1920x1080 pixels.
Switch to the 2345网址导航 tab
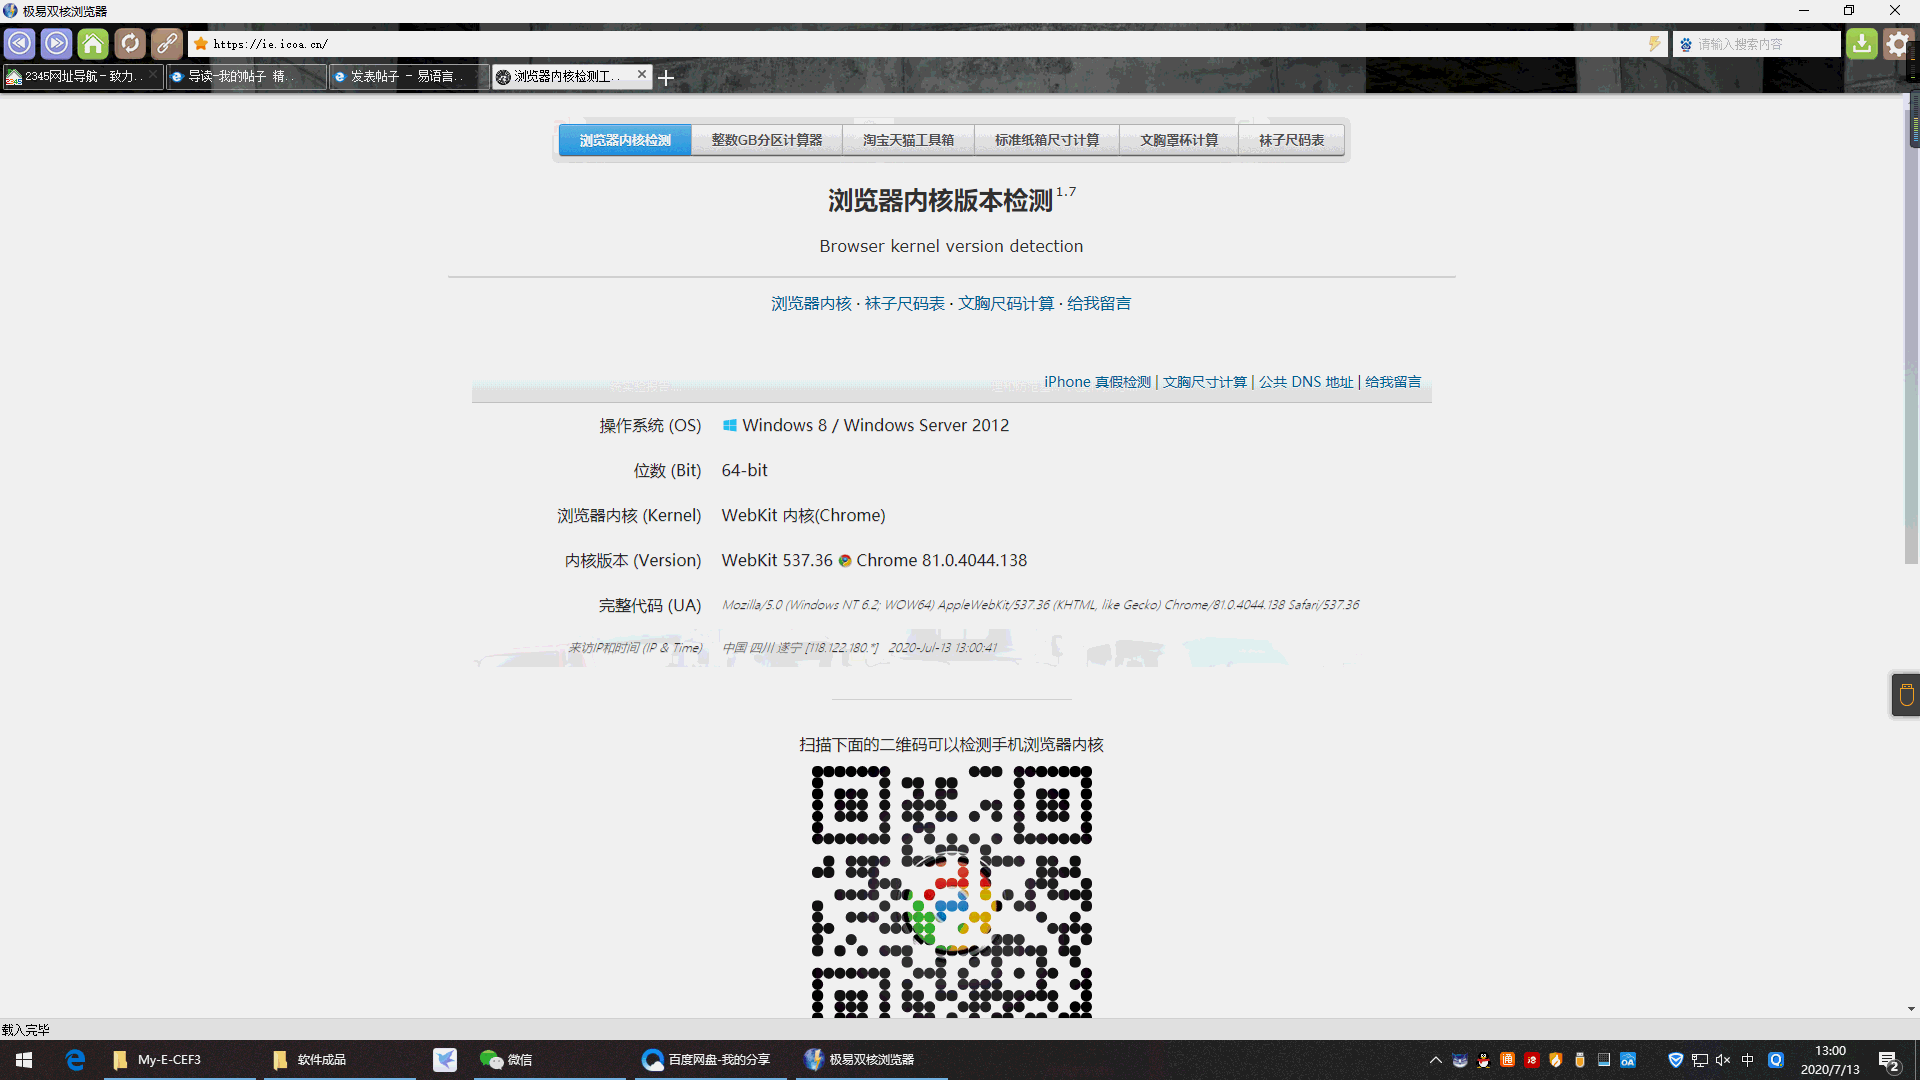(83, 76)
